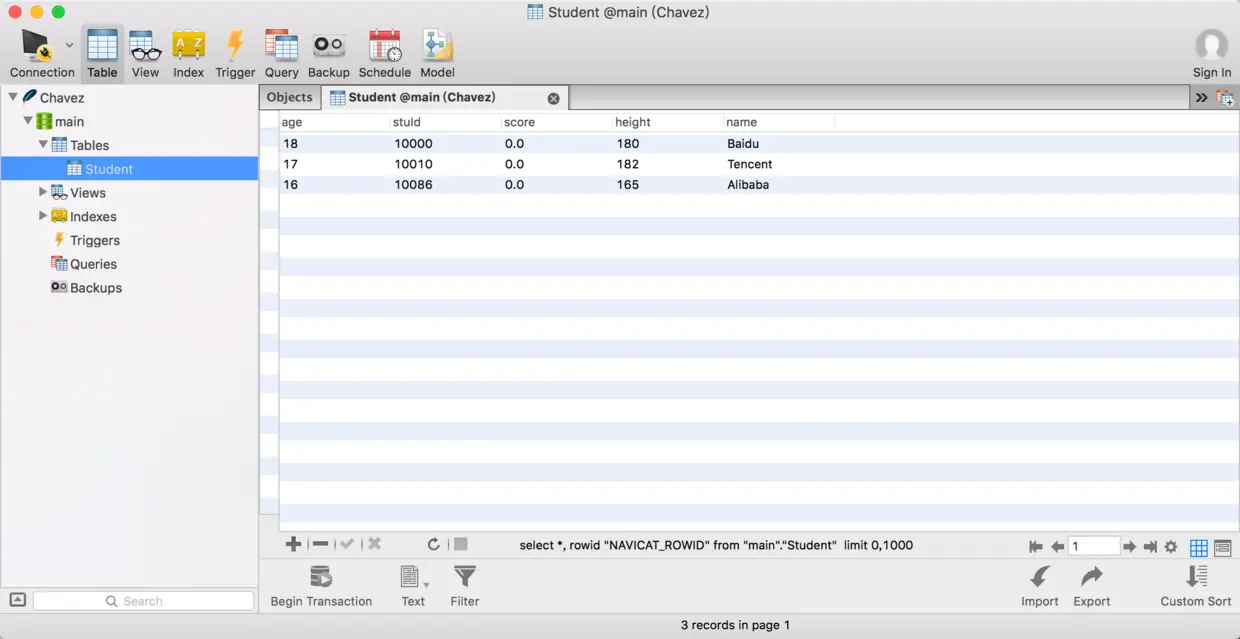Click Begin Transaction
This screenshot has height=639, width=1240.
[x=321, y=586]
